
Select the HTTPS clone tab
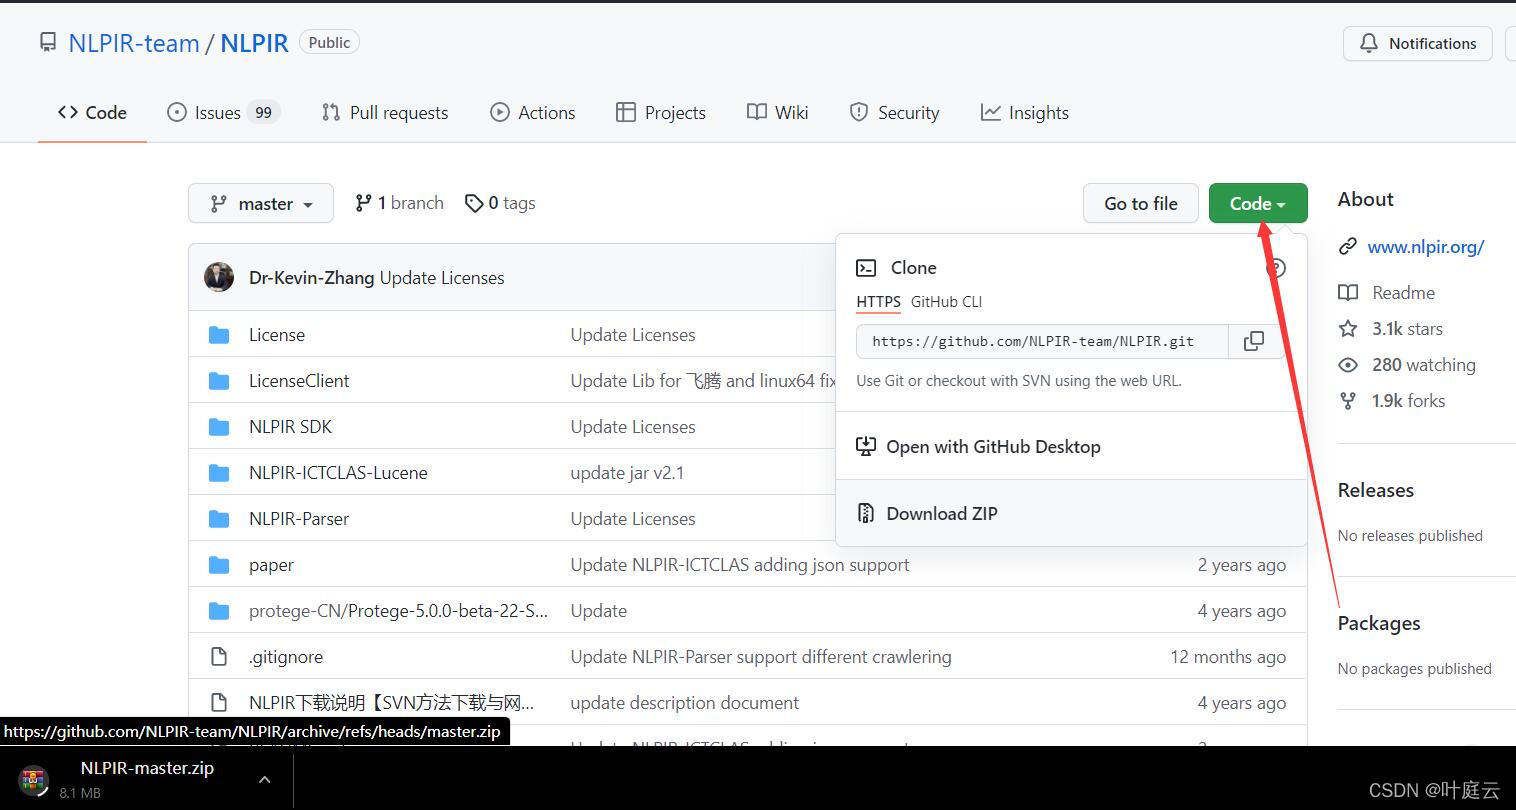point(878,301)
